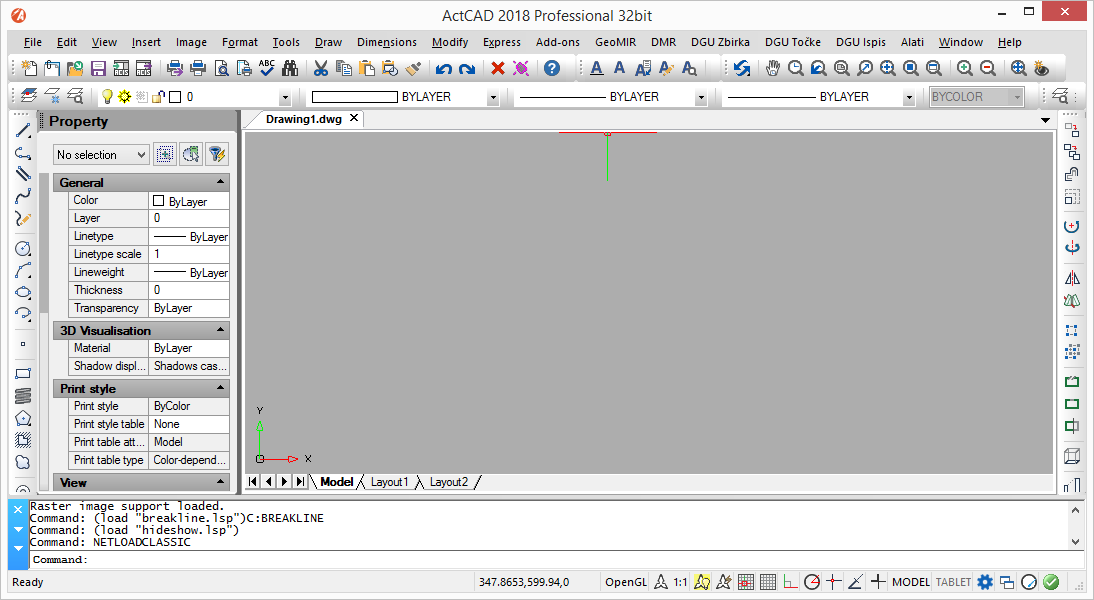Toggle TABLET mode in status bar
The height and width of the screenshot is (600, 1094).
click(x=953, y=582)
